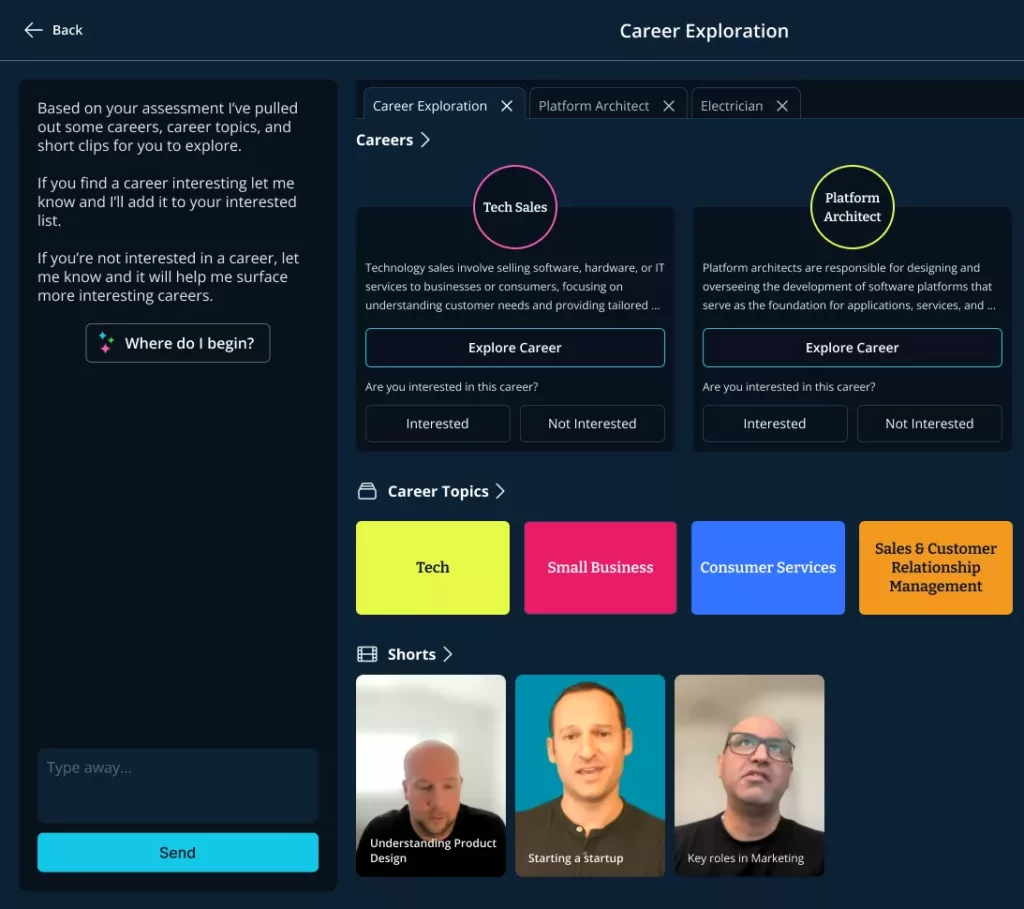Click the archive icon next to Career Topics
Screen dimensions: 1024x909
[x=366, y=490]
